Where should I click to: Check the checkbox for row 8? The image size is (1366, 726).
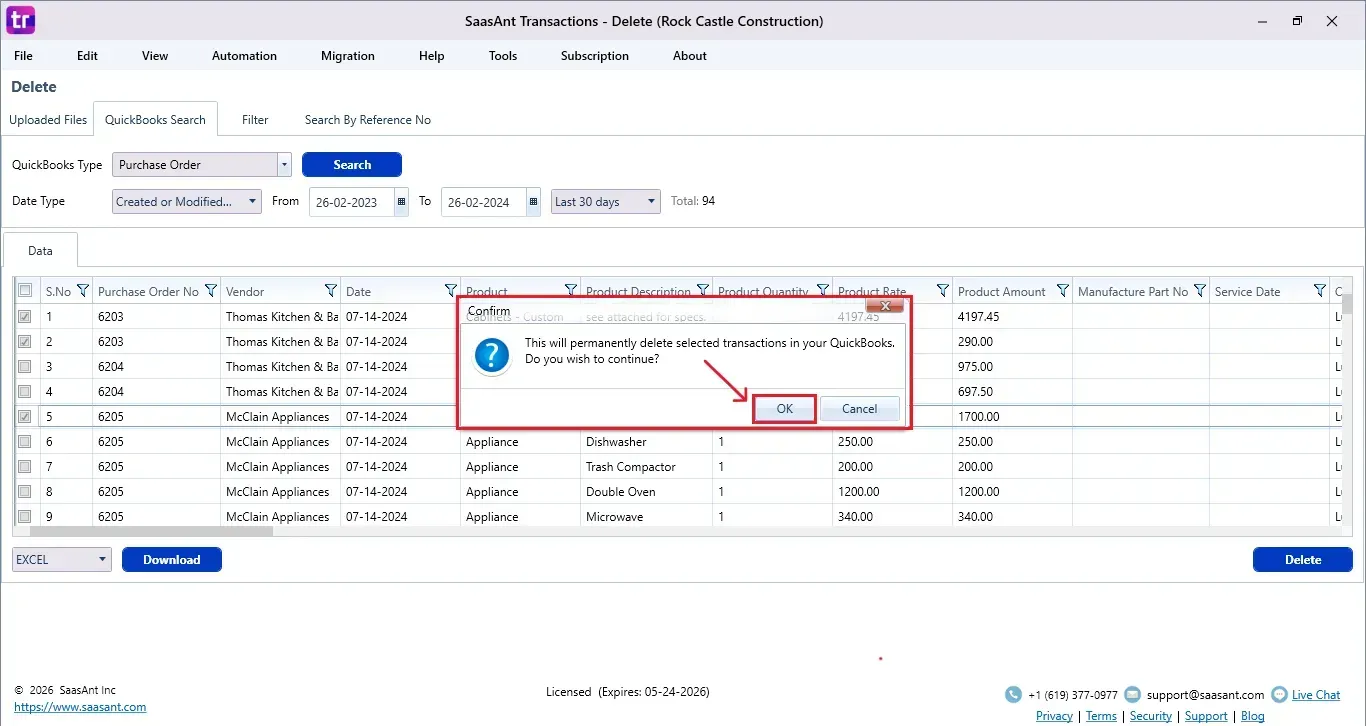(25, 492)
